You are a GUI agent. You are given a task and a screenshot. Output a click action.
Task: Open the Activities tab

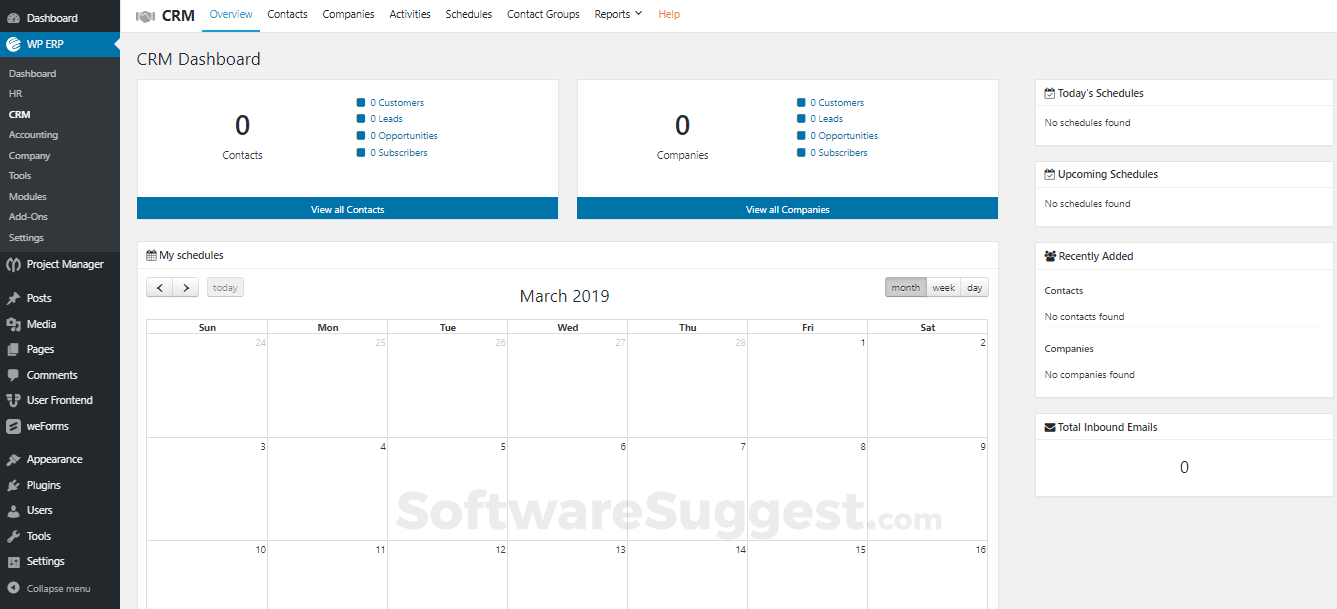[409, 14]
